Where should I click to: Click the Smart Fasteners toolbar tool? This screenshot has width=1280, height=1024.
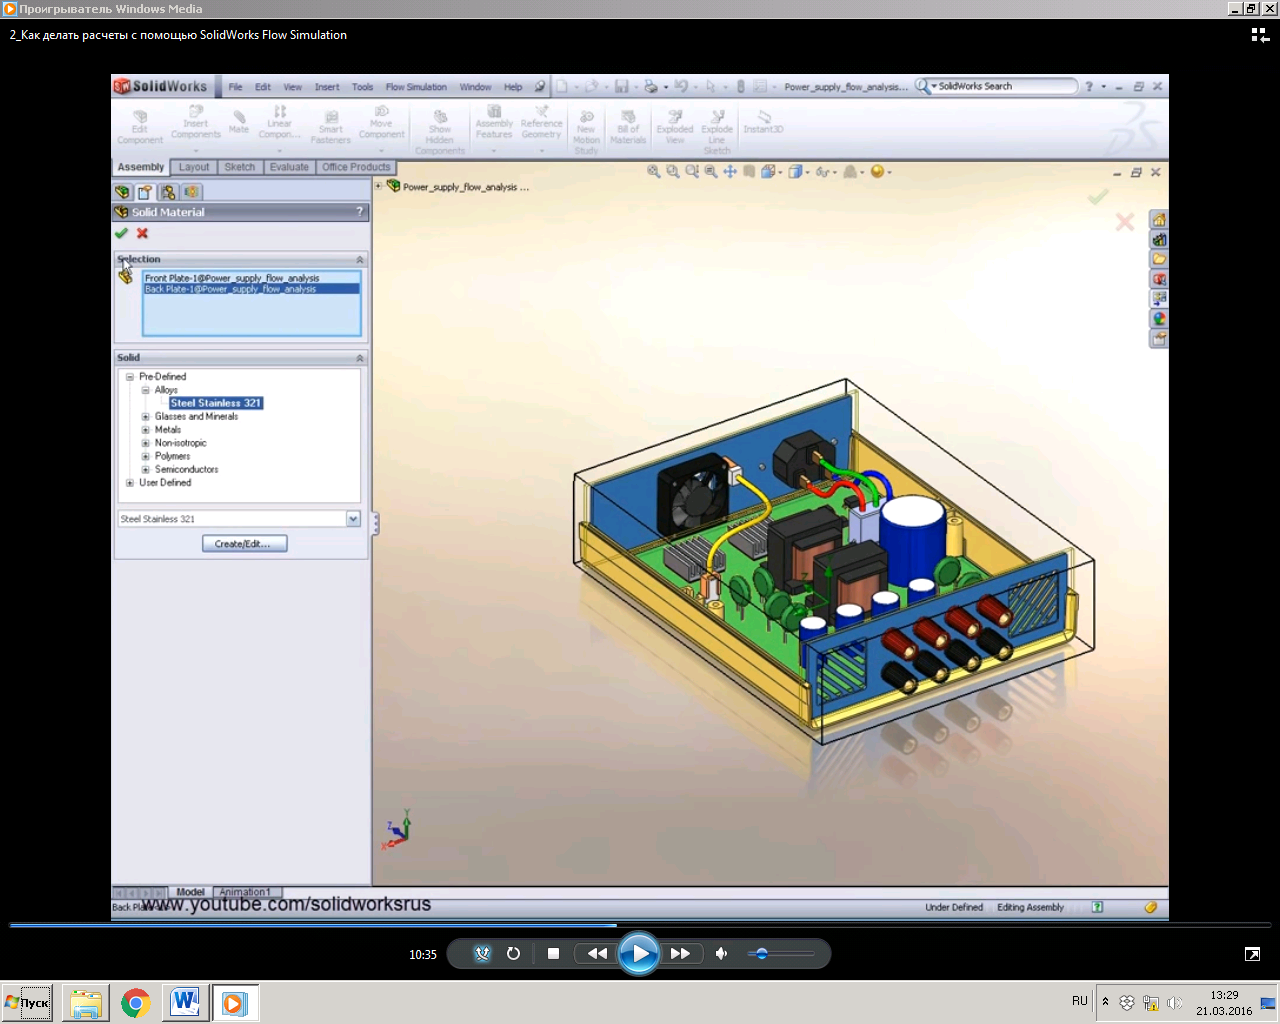[x=331, y=127]
